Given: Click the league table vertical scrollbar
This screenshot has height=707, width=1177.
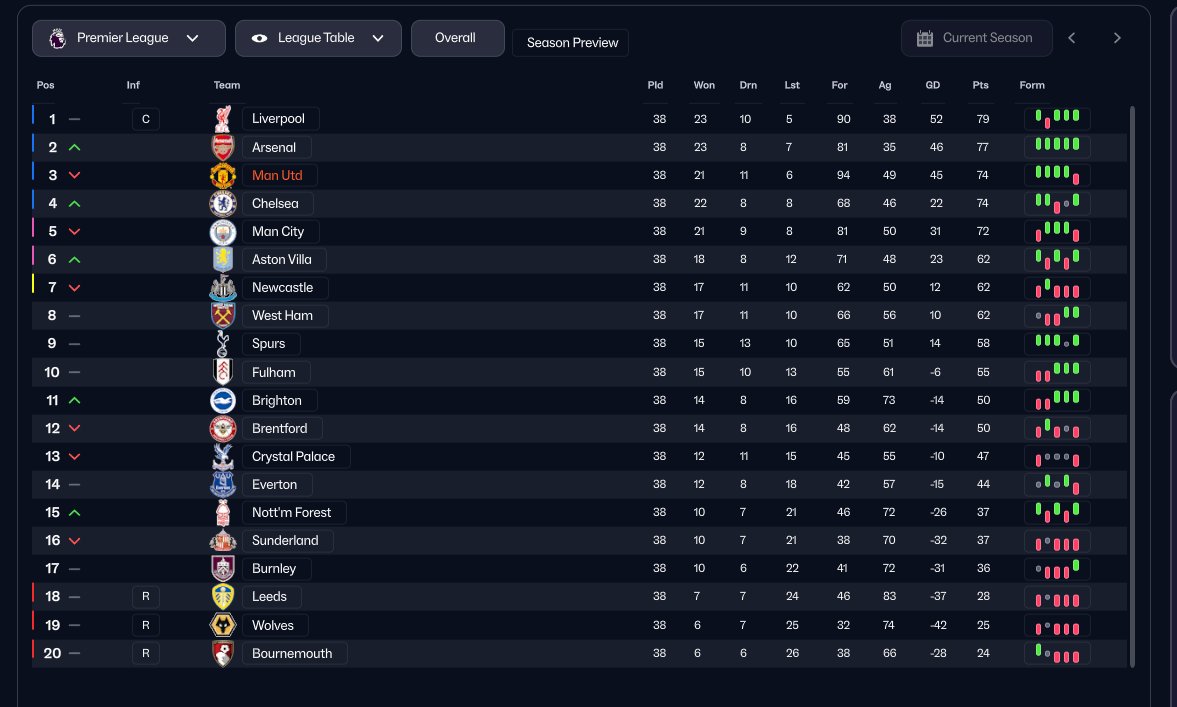Looking at the screenshot, I should [1132, 387].
